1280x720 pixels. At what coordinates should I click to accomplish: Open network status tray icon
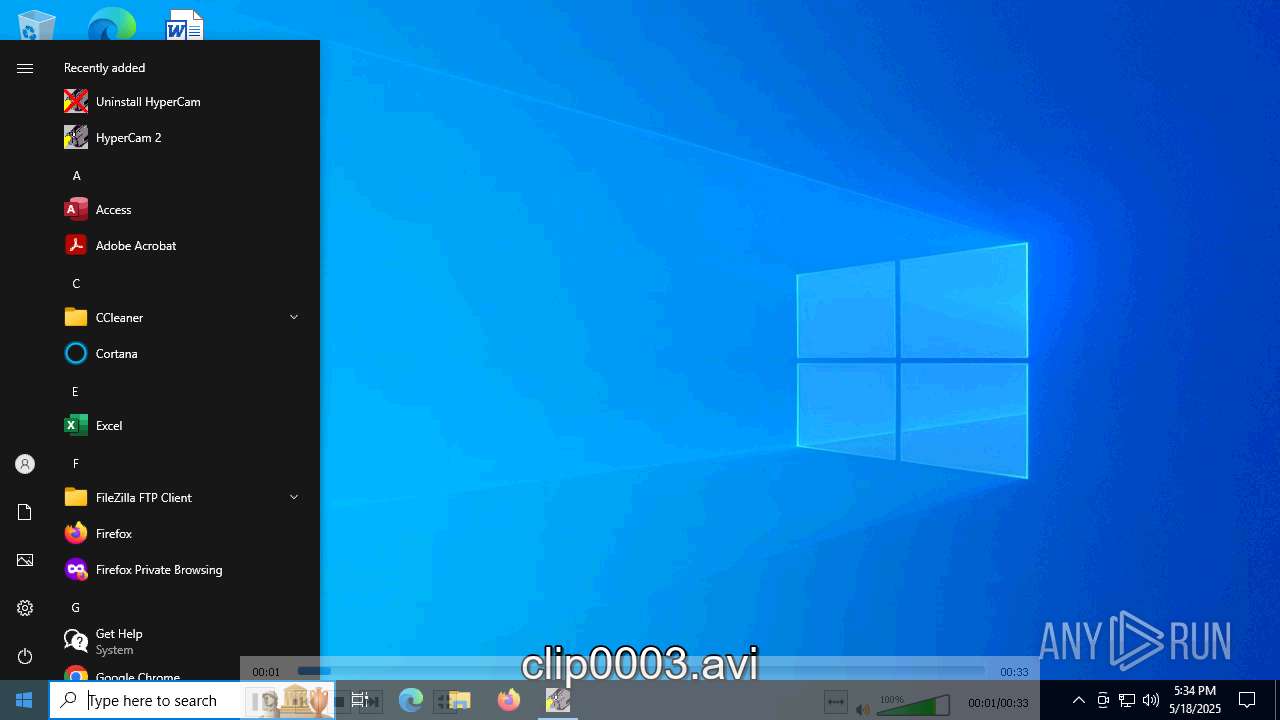pos(1127,700)
